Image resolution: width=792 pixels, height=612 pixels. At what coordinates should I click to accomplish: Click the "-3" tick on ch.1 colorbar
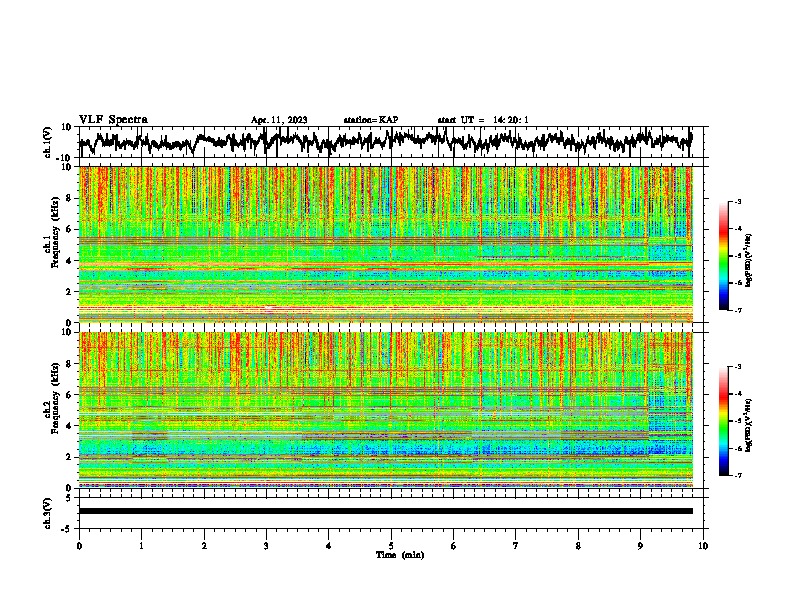point(737,201)
